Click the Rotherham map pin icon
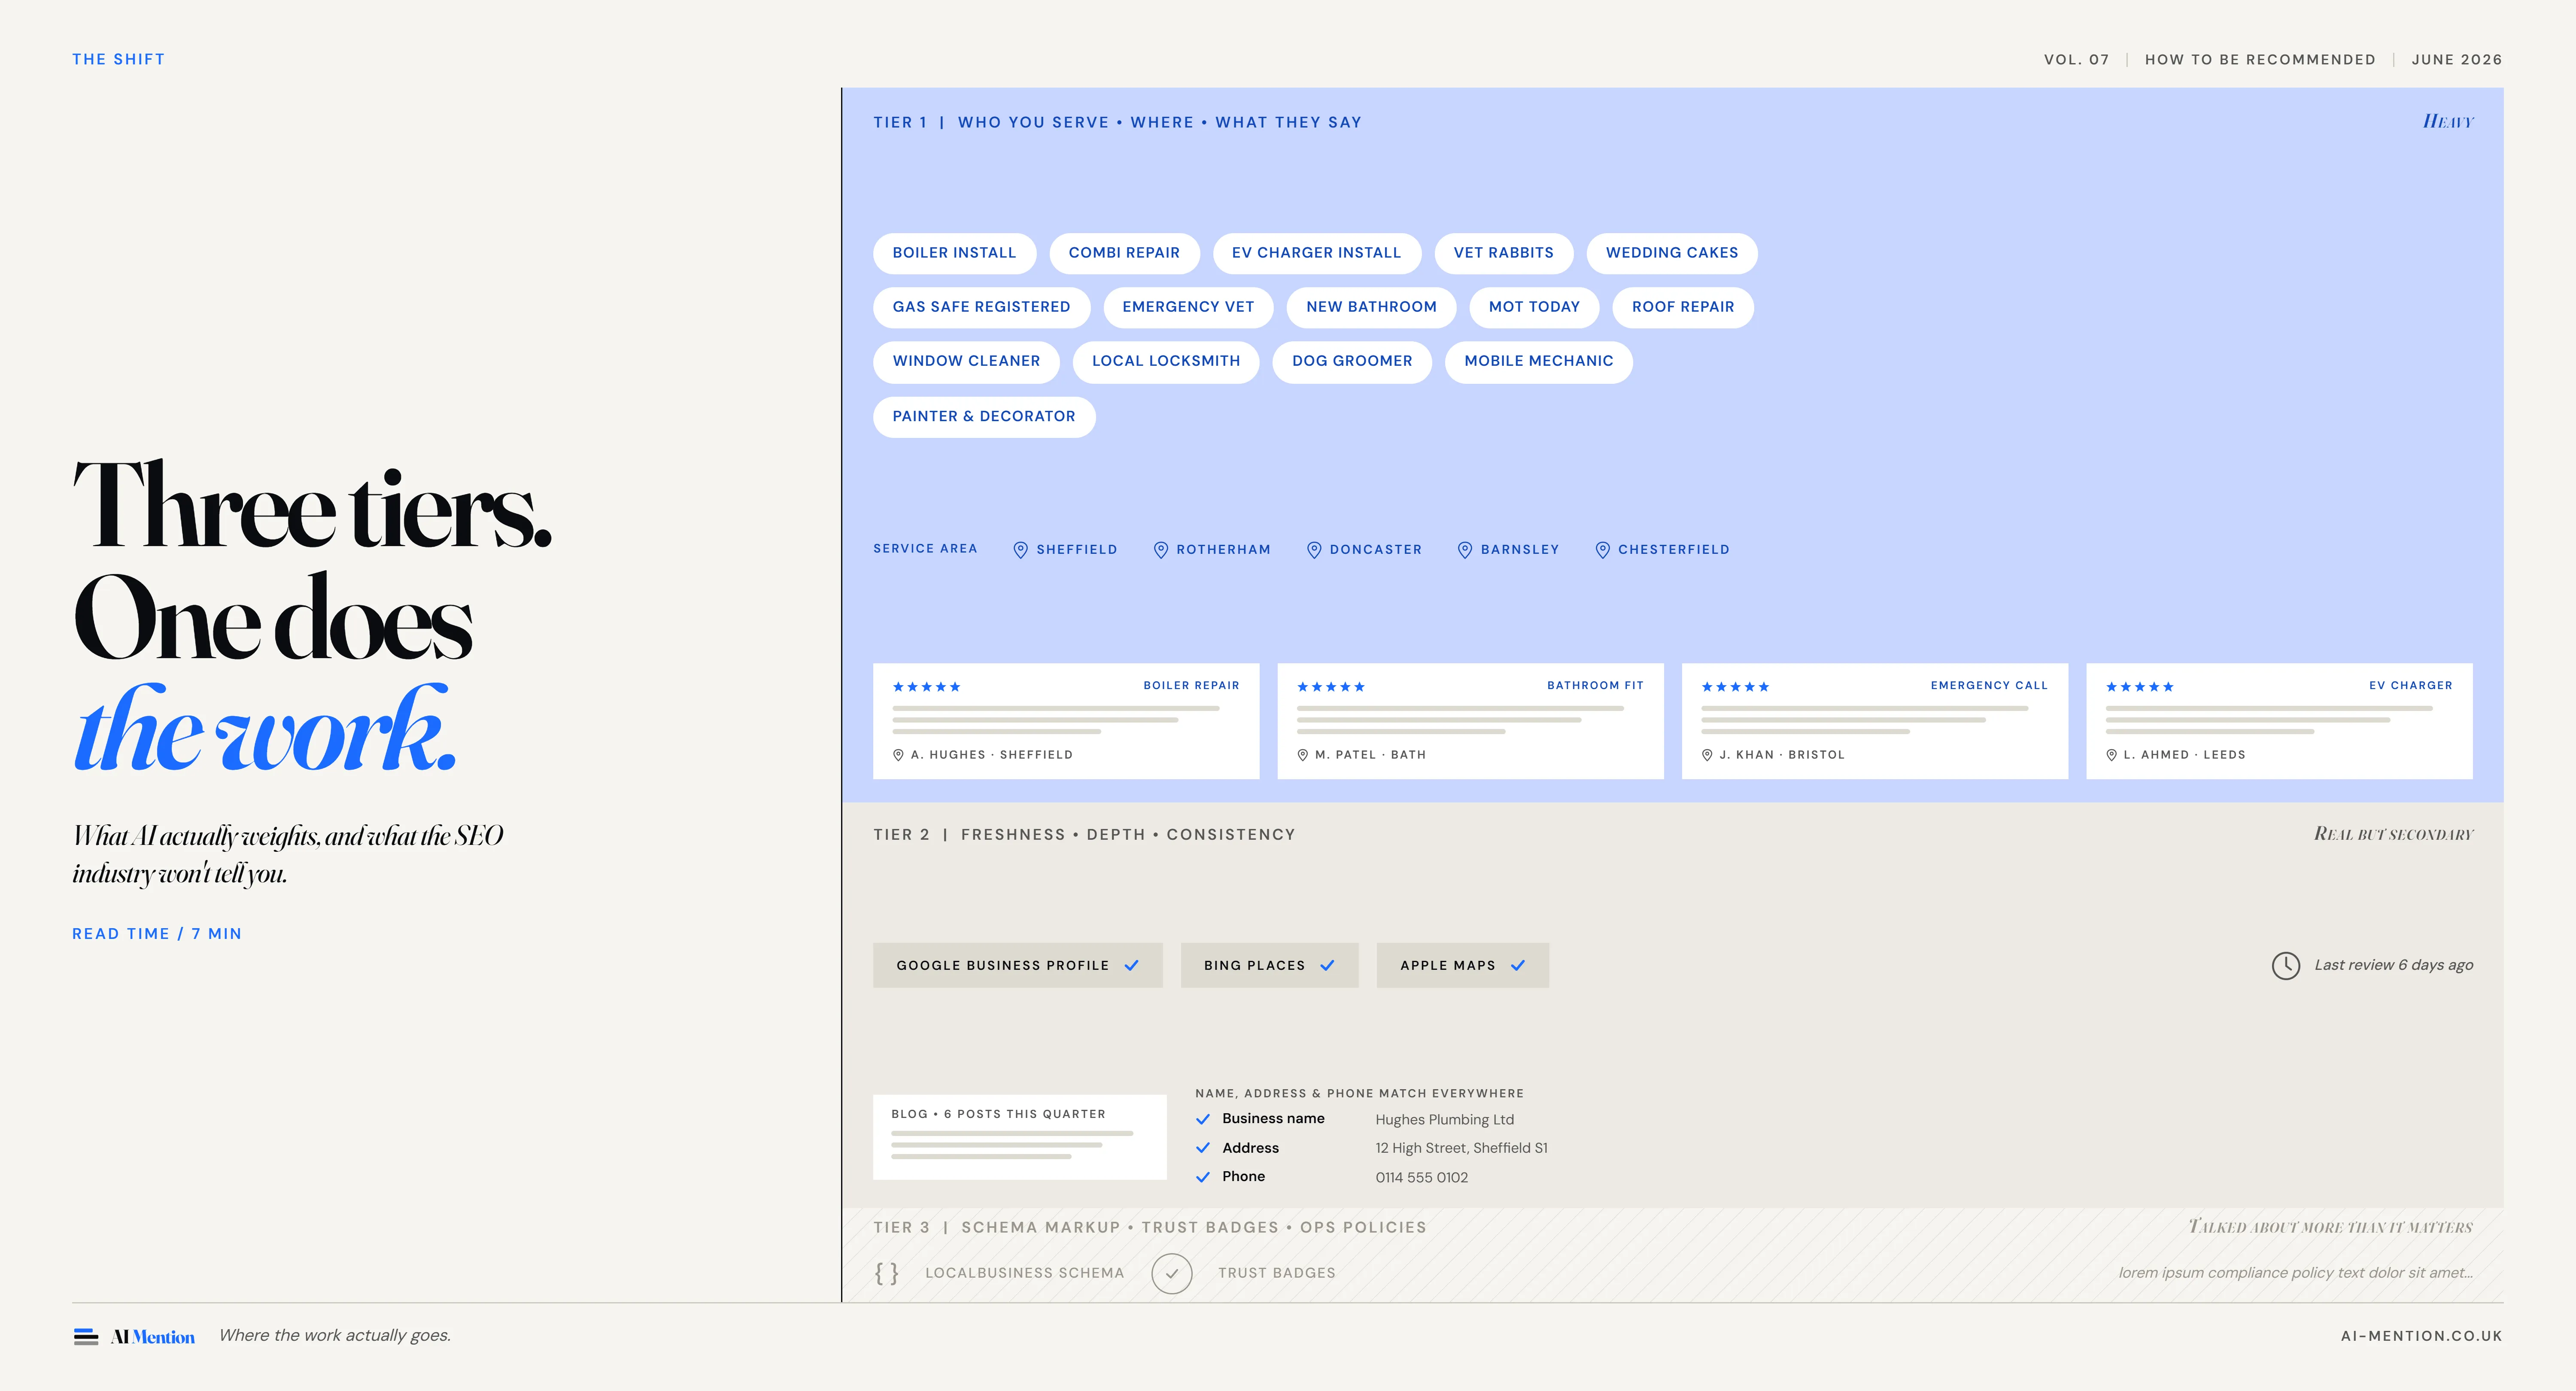This screenshot has height=1391, width=2576. pyautogui.click(x=1160, y=550)
